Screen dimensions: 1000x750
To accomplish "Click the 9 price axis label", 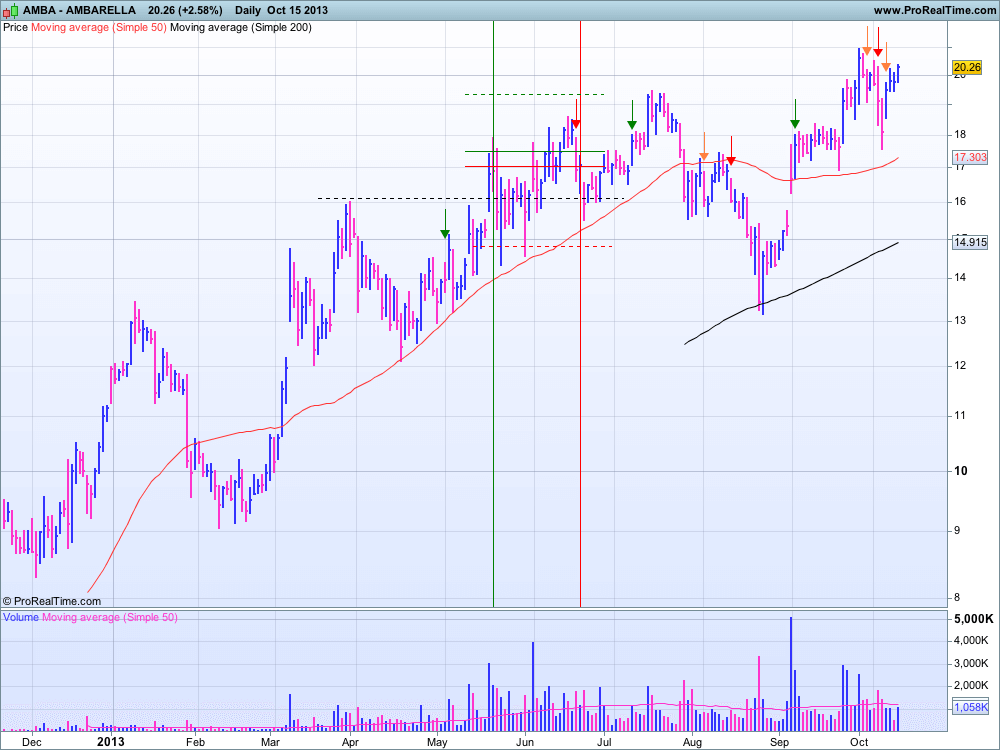I will pyautogui.click(x=957, y=531).
